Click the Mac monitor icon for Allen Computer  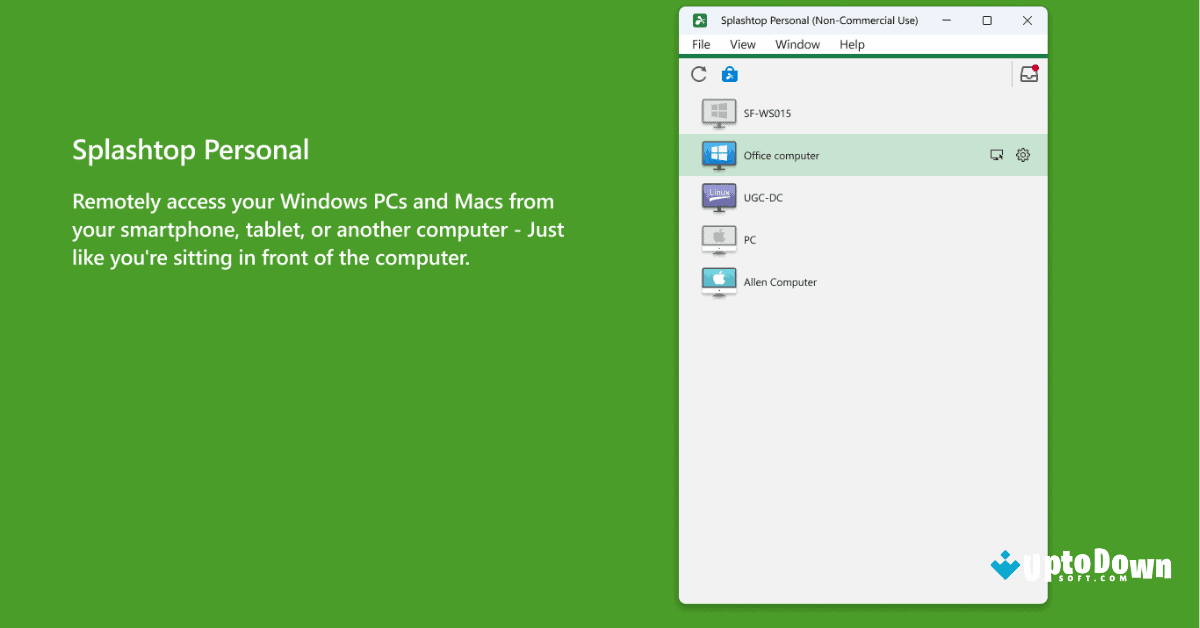[x=719, y=282]
